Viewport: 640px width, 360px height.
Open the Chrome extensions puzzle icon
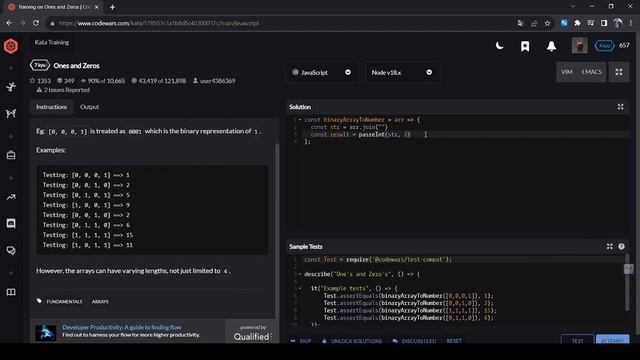577,23
